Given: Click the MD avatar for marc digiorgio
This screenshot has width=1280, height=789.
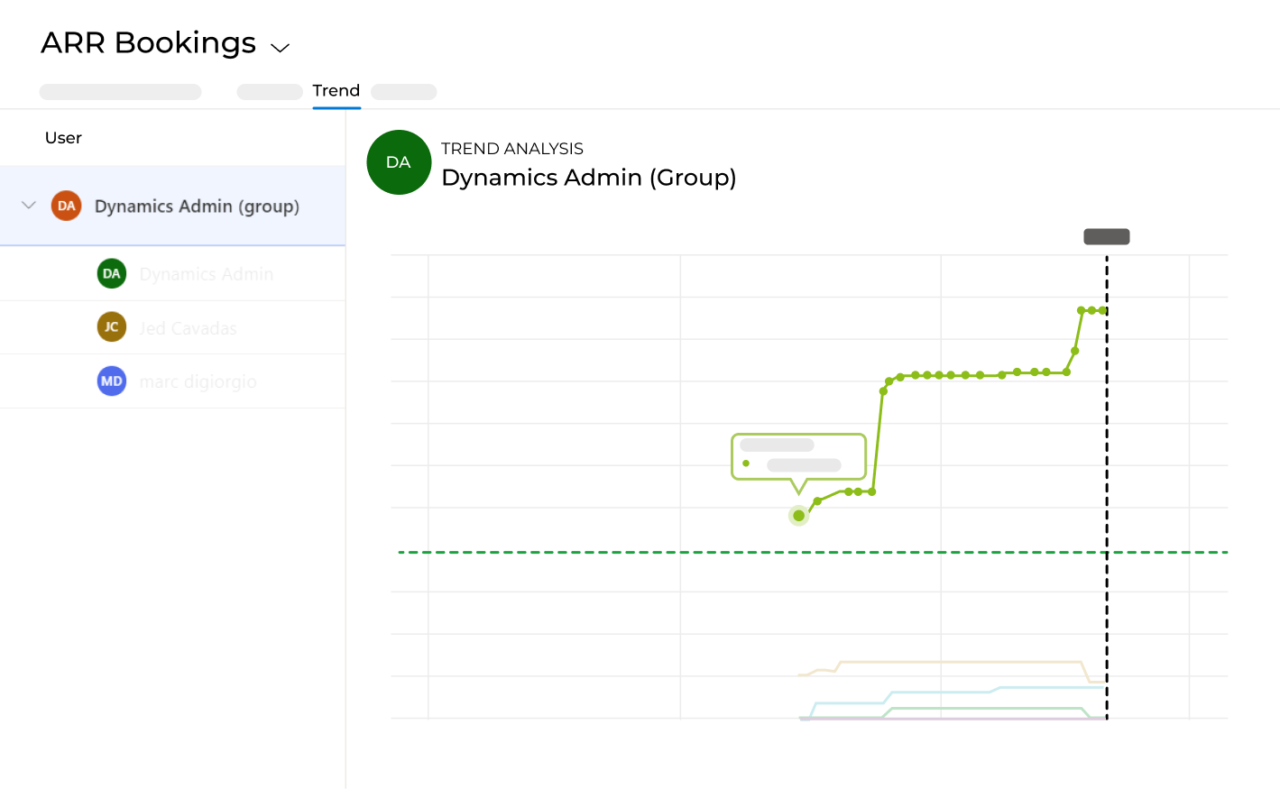Looking at the screenshot, I should coord(111,381).
